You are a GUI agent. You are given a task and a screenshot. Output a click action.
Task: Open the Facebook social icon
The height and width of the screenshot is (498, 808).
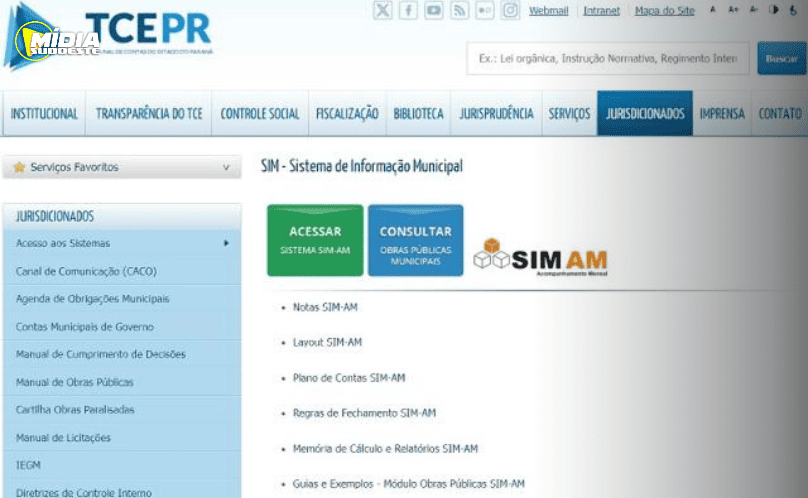tap(408, 10)
